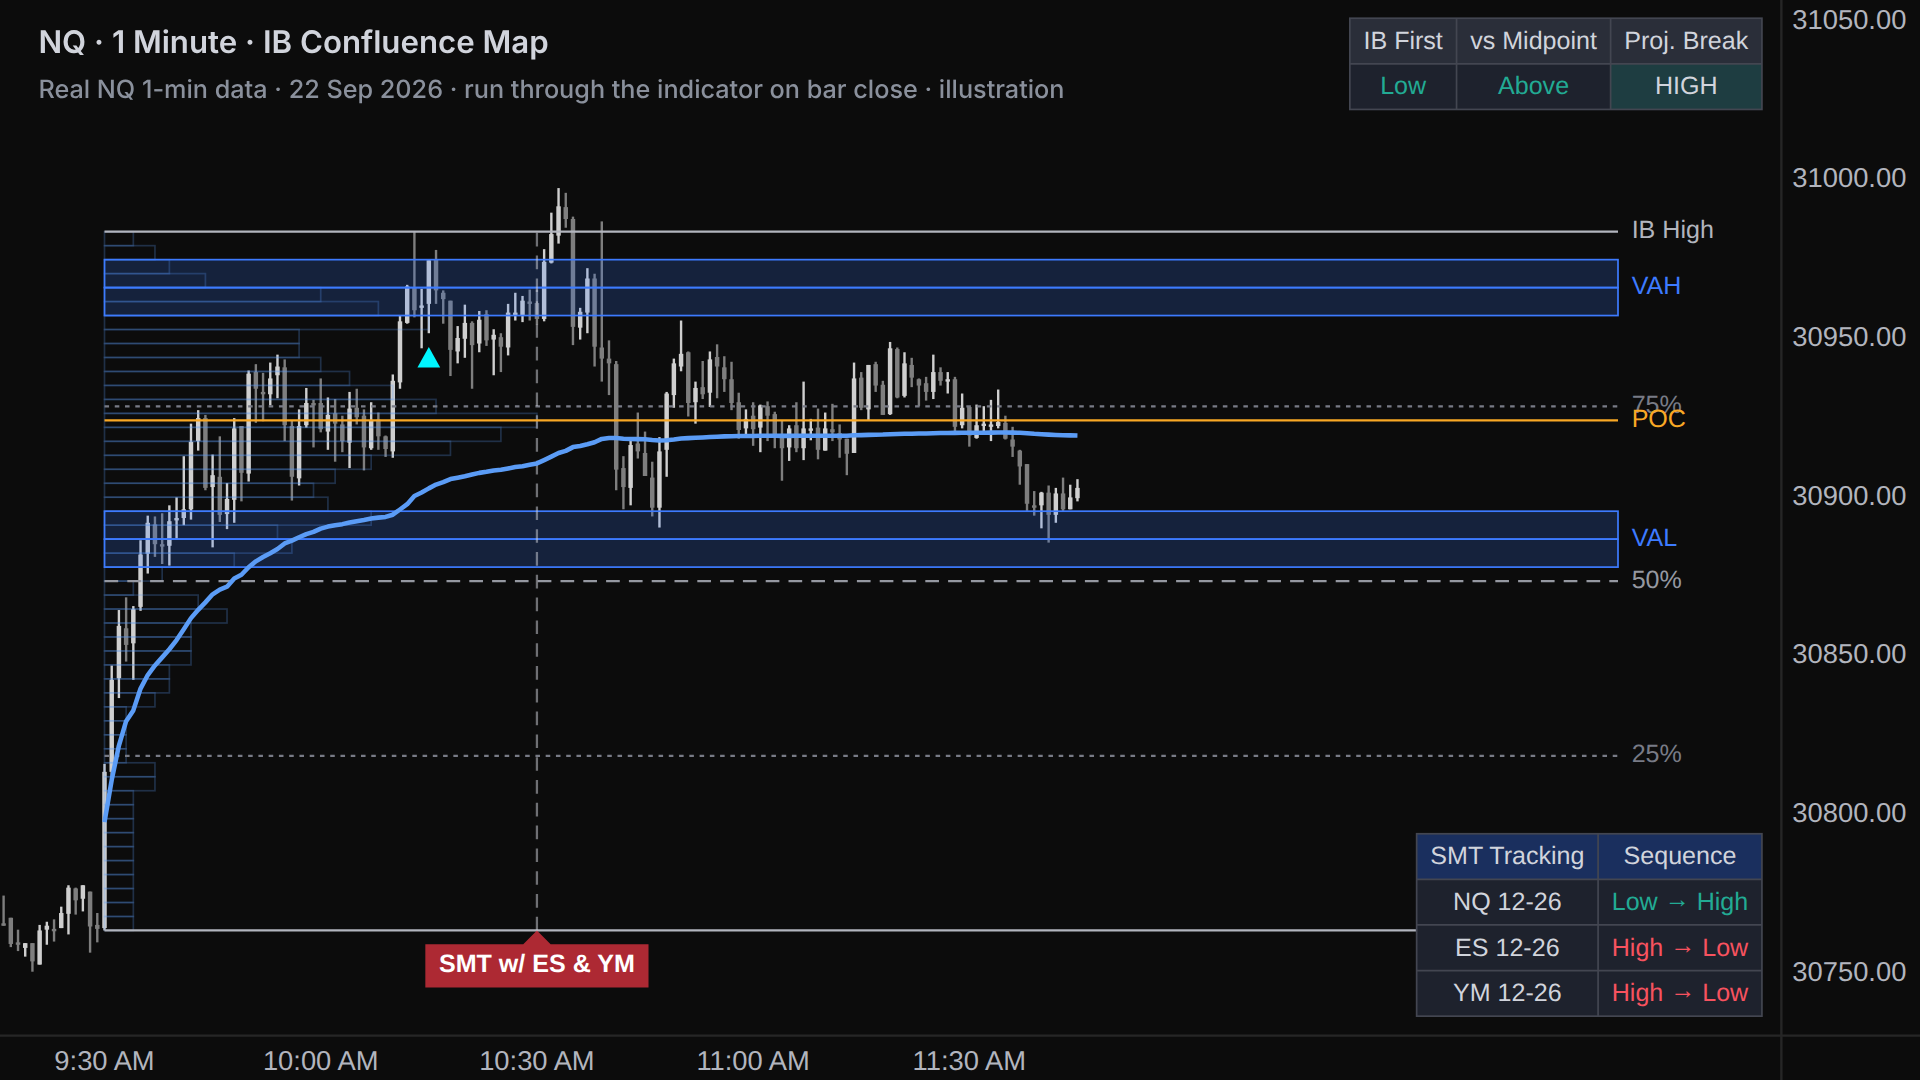Click the 30950.00 price axis label
1920x1080 pixels.
(x=1849, y=337)
